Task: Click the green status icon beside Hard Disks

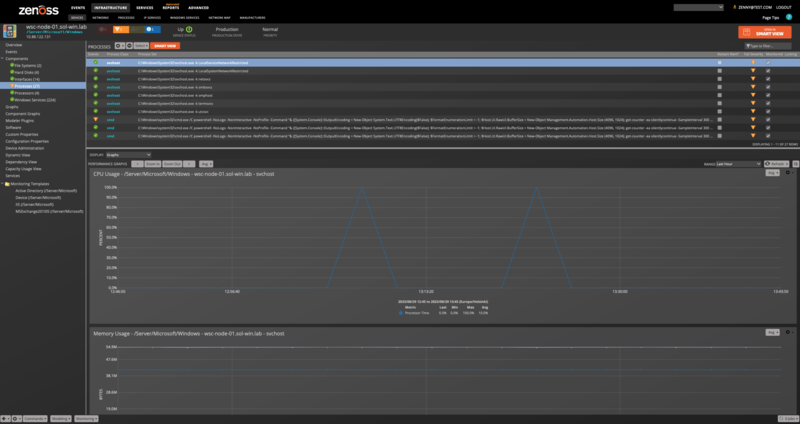Action: click(12, 72)
